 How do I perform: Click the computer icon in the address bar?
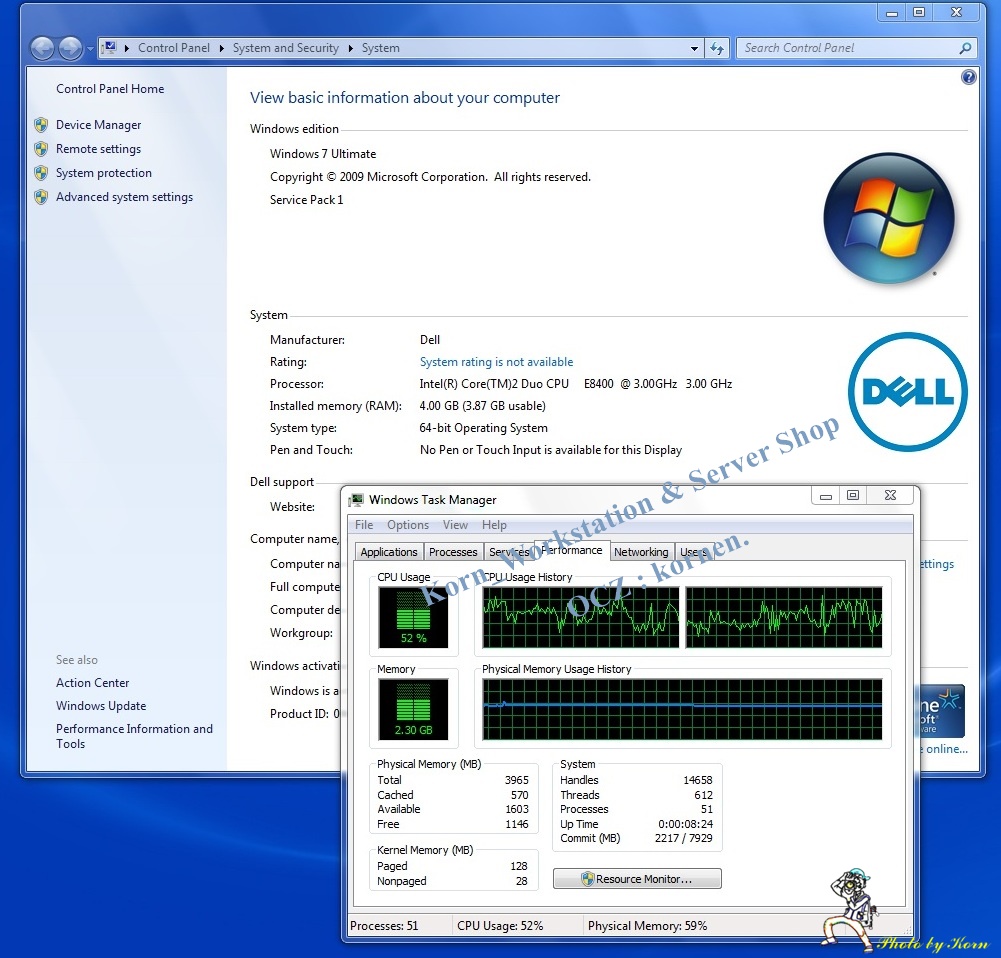[110, 48]
